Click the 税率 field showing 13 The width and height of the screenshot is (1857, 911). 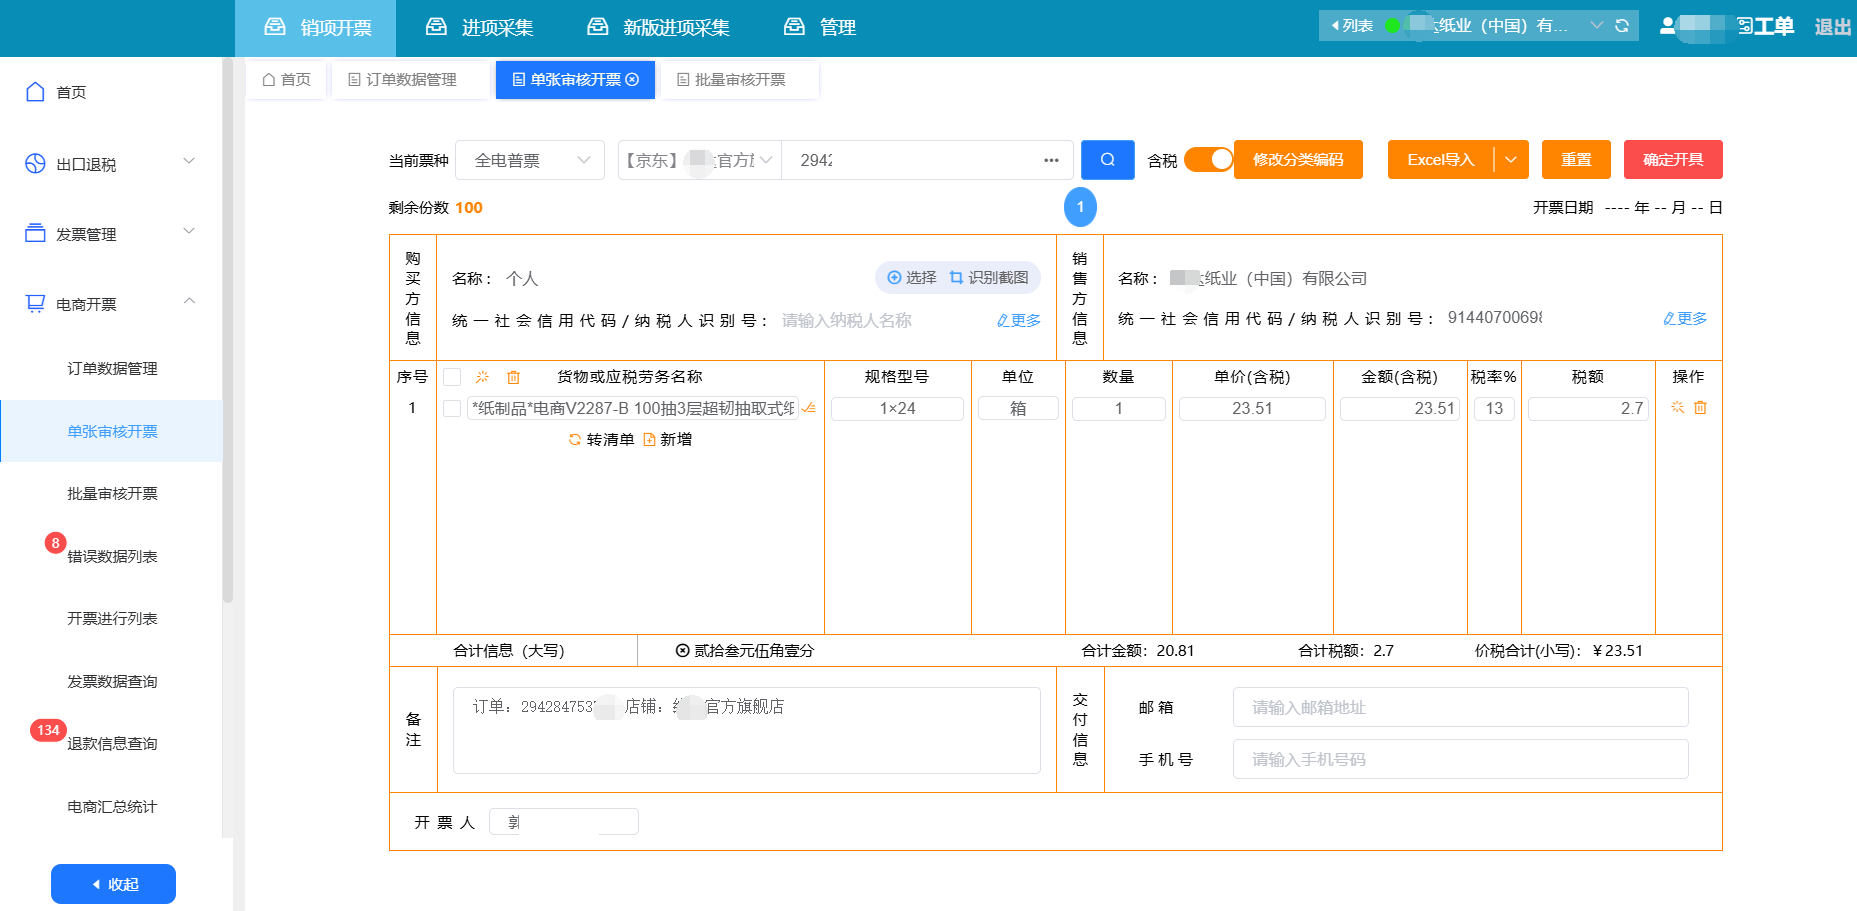(1494, 408)
